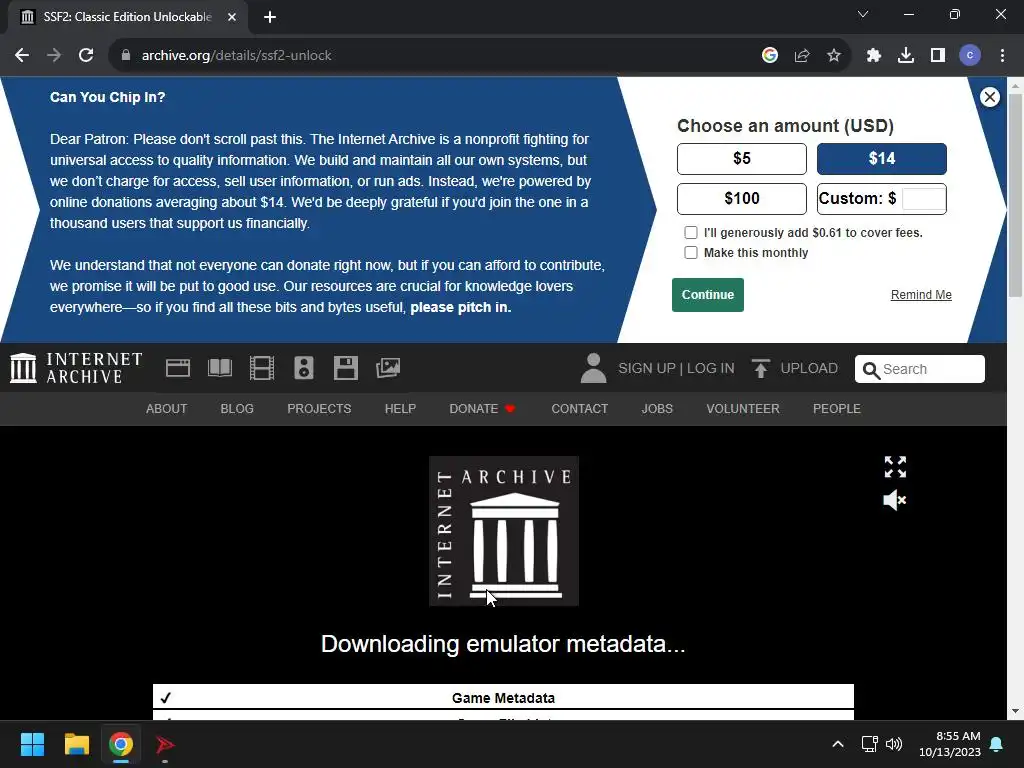Open the Video film strip icon in the navbar
The height and width of the screenshot is (768, 1024).
[262, 368]
